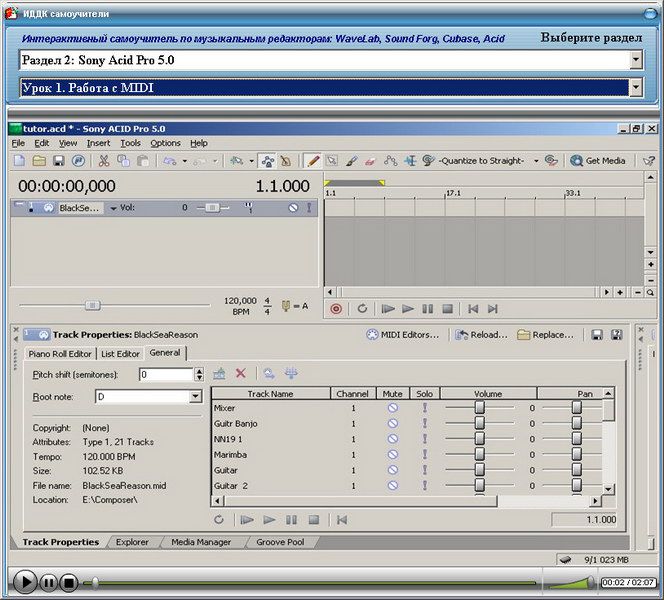Click the Pitch shift semitones input field

click(164, 374)
